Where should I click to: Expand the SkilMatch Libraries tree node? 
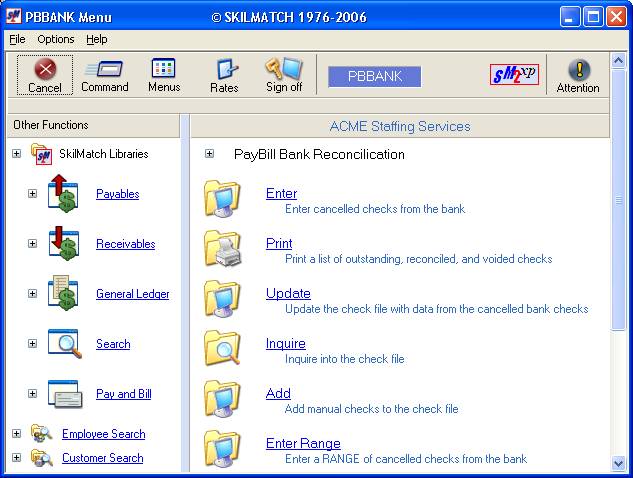[17, 154]
